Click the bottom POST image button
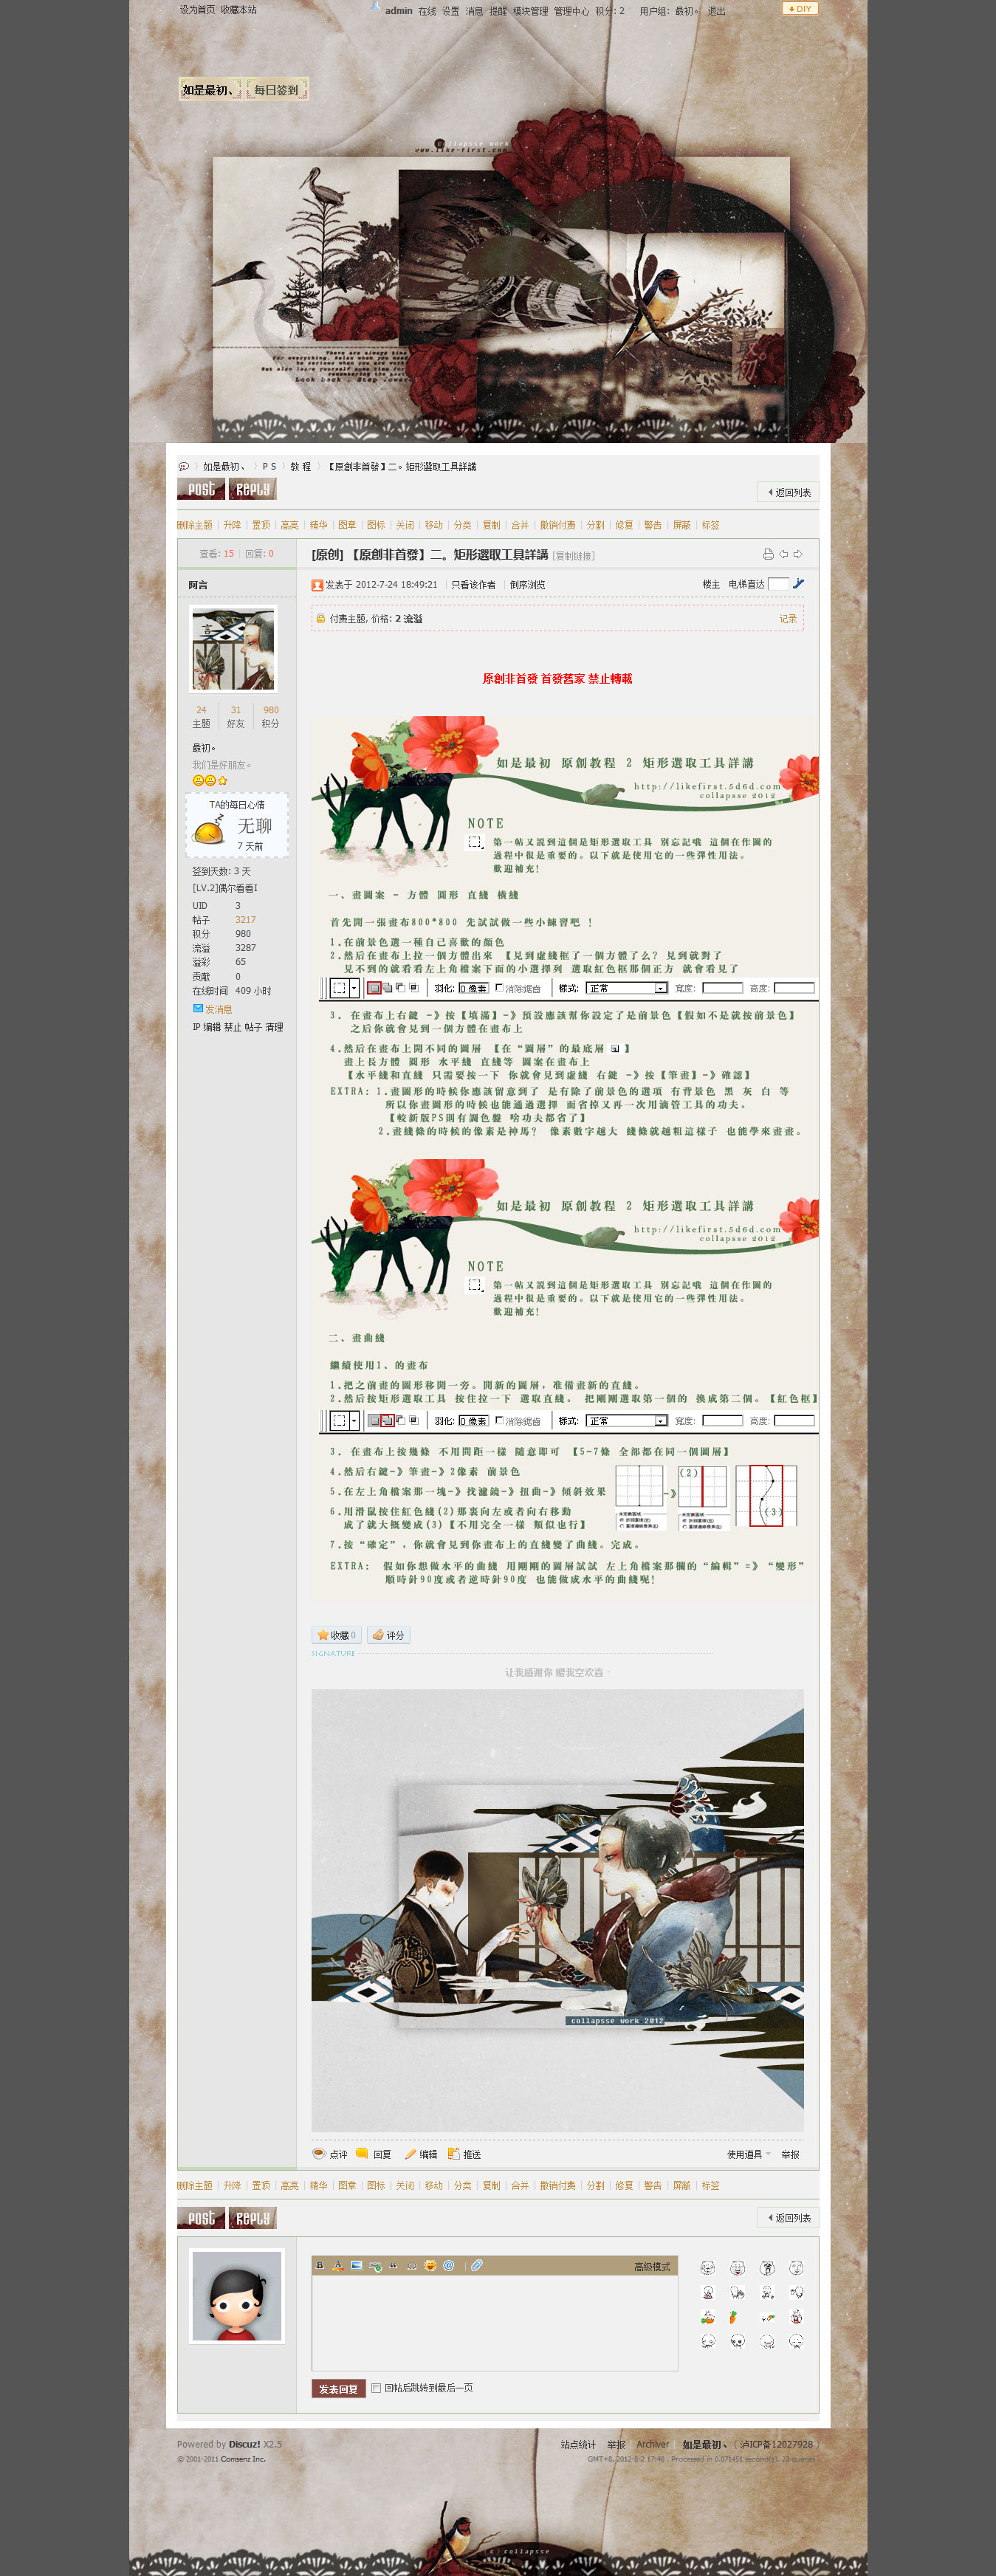This screenshot has height=2576, width=996. (201, 2218)
